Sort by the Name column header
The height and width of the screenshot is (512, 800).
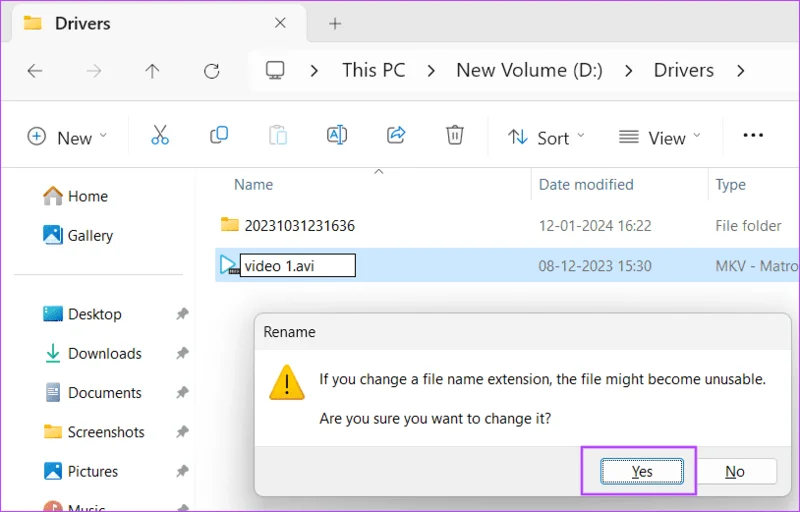click(254, 185)
